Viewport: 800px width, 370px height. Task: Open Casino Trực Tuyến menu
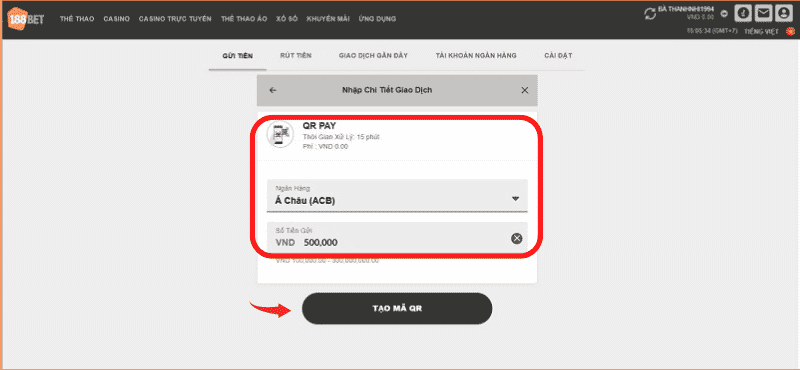[x=175, y=19]
